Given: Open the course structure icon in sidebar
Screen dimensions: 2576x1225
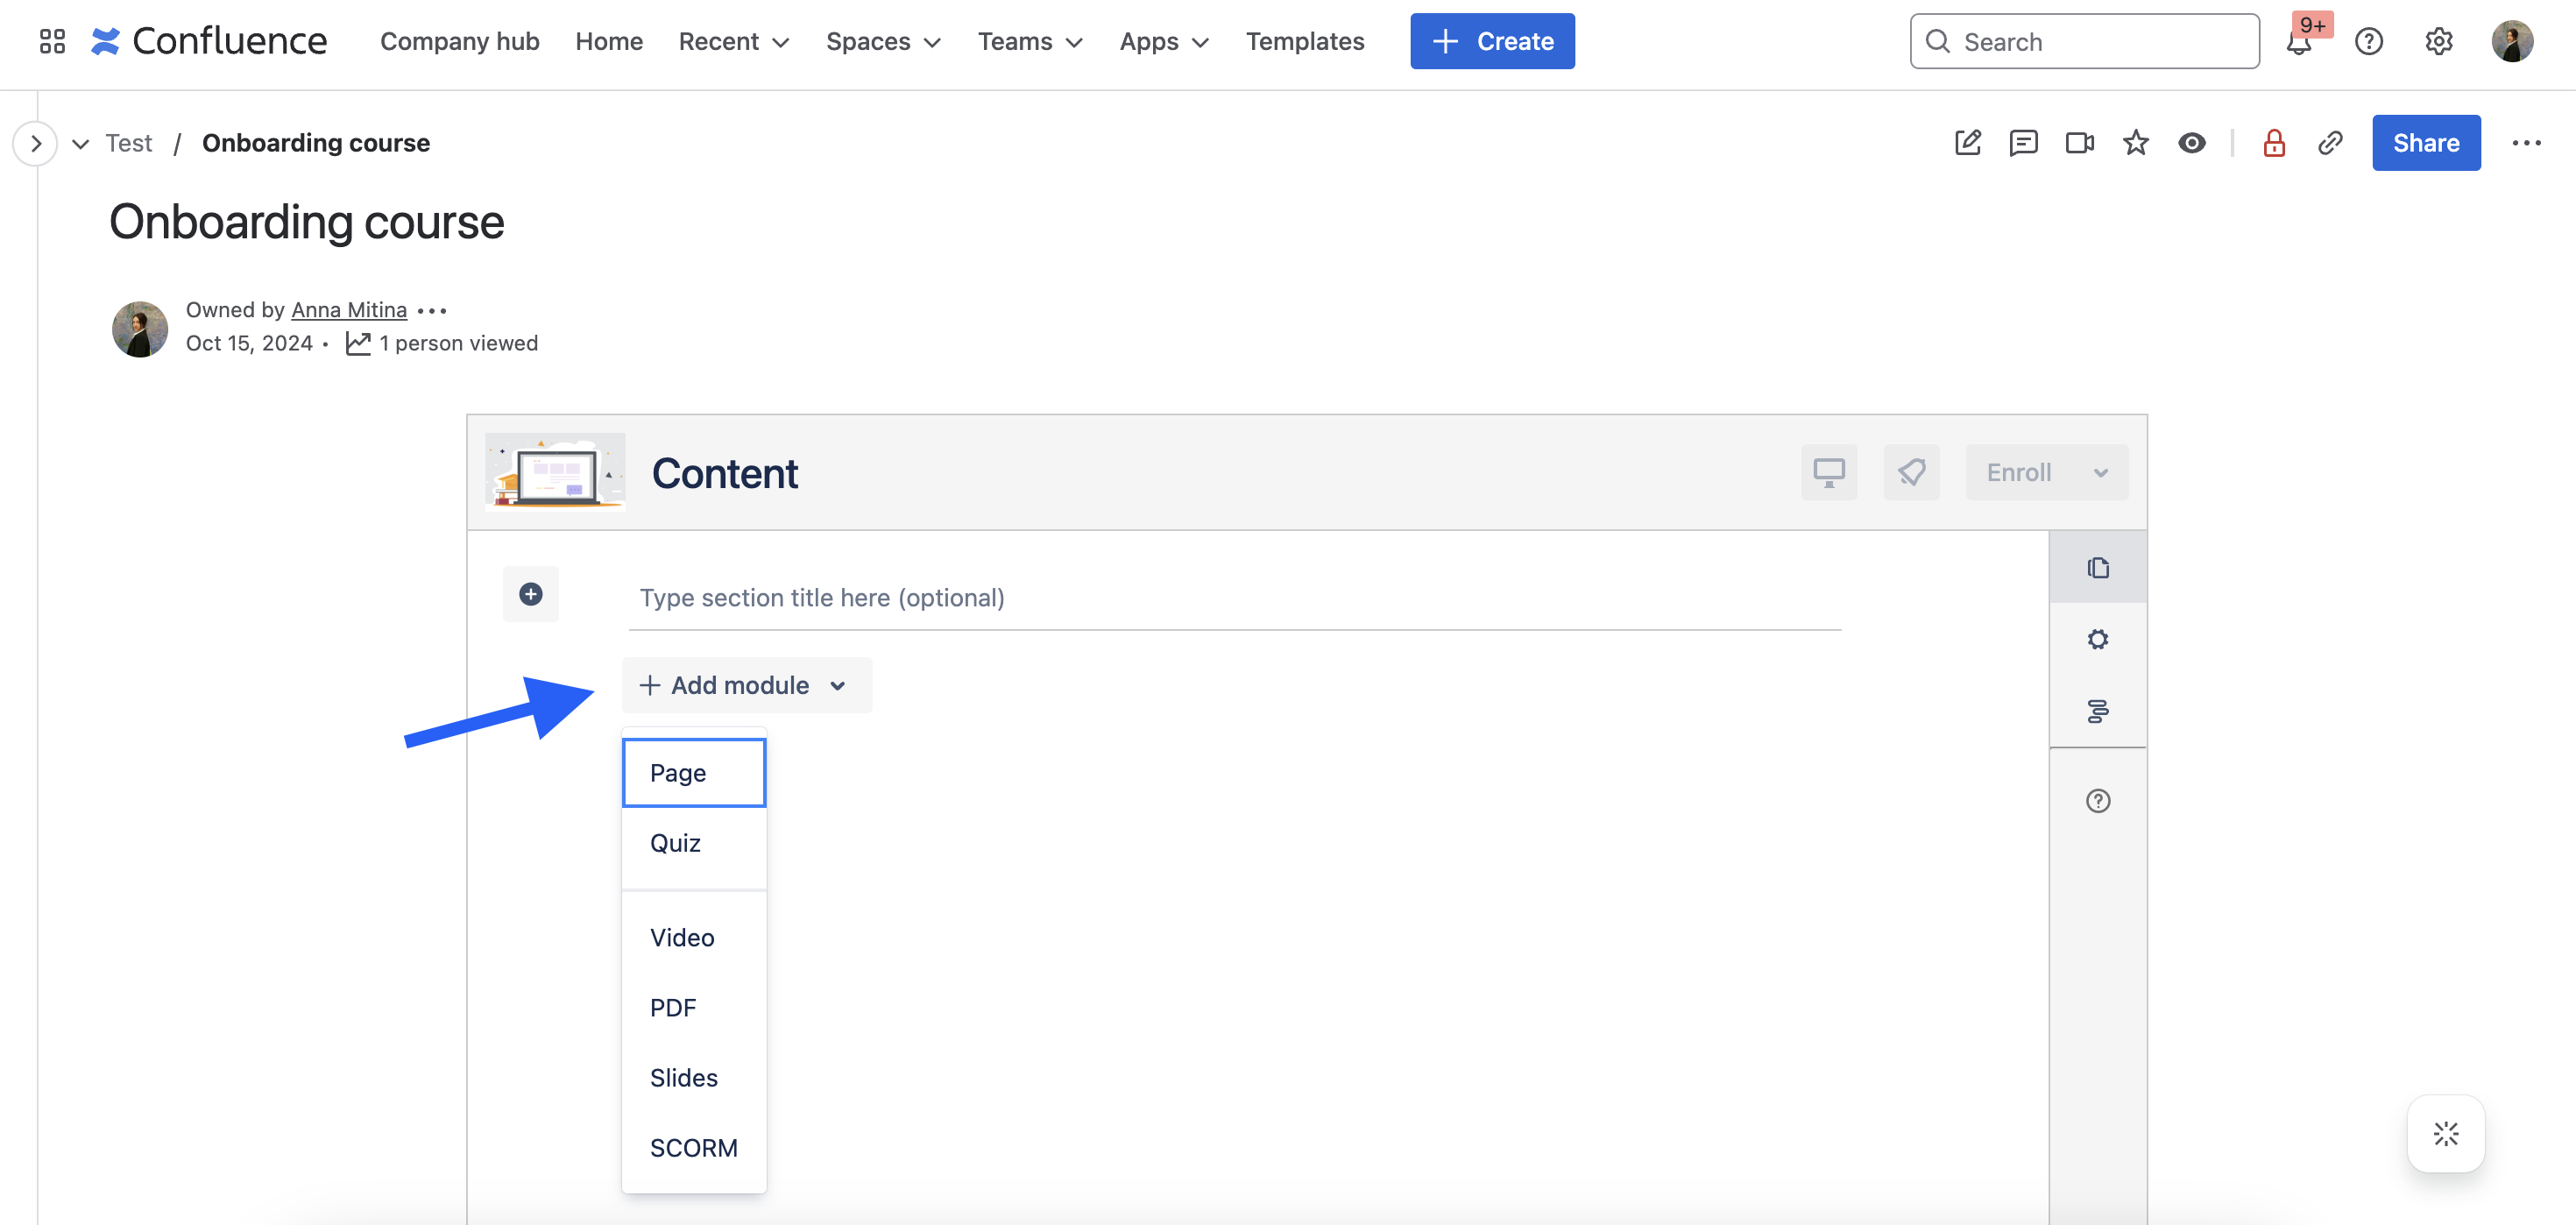Looking at the screenshot, I should [2098, 711].
